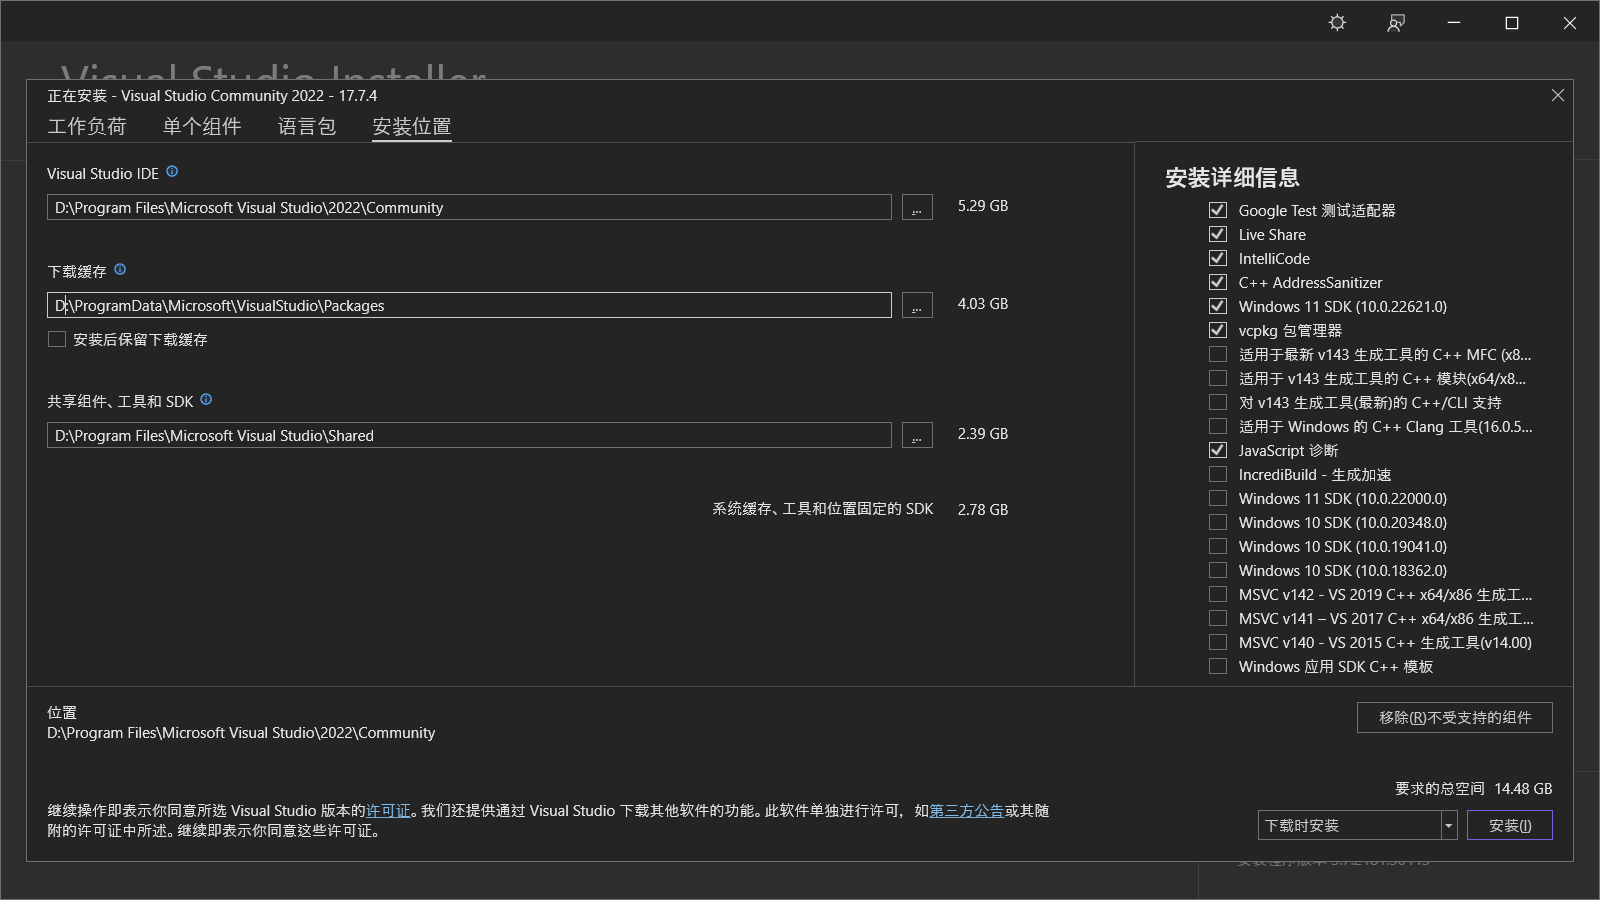Click the 系统缓存、工具和位置固定的 SDK label
Screen dimensions: 1600x900
click(823, 509)
